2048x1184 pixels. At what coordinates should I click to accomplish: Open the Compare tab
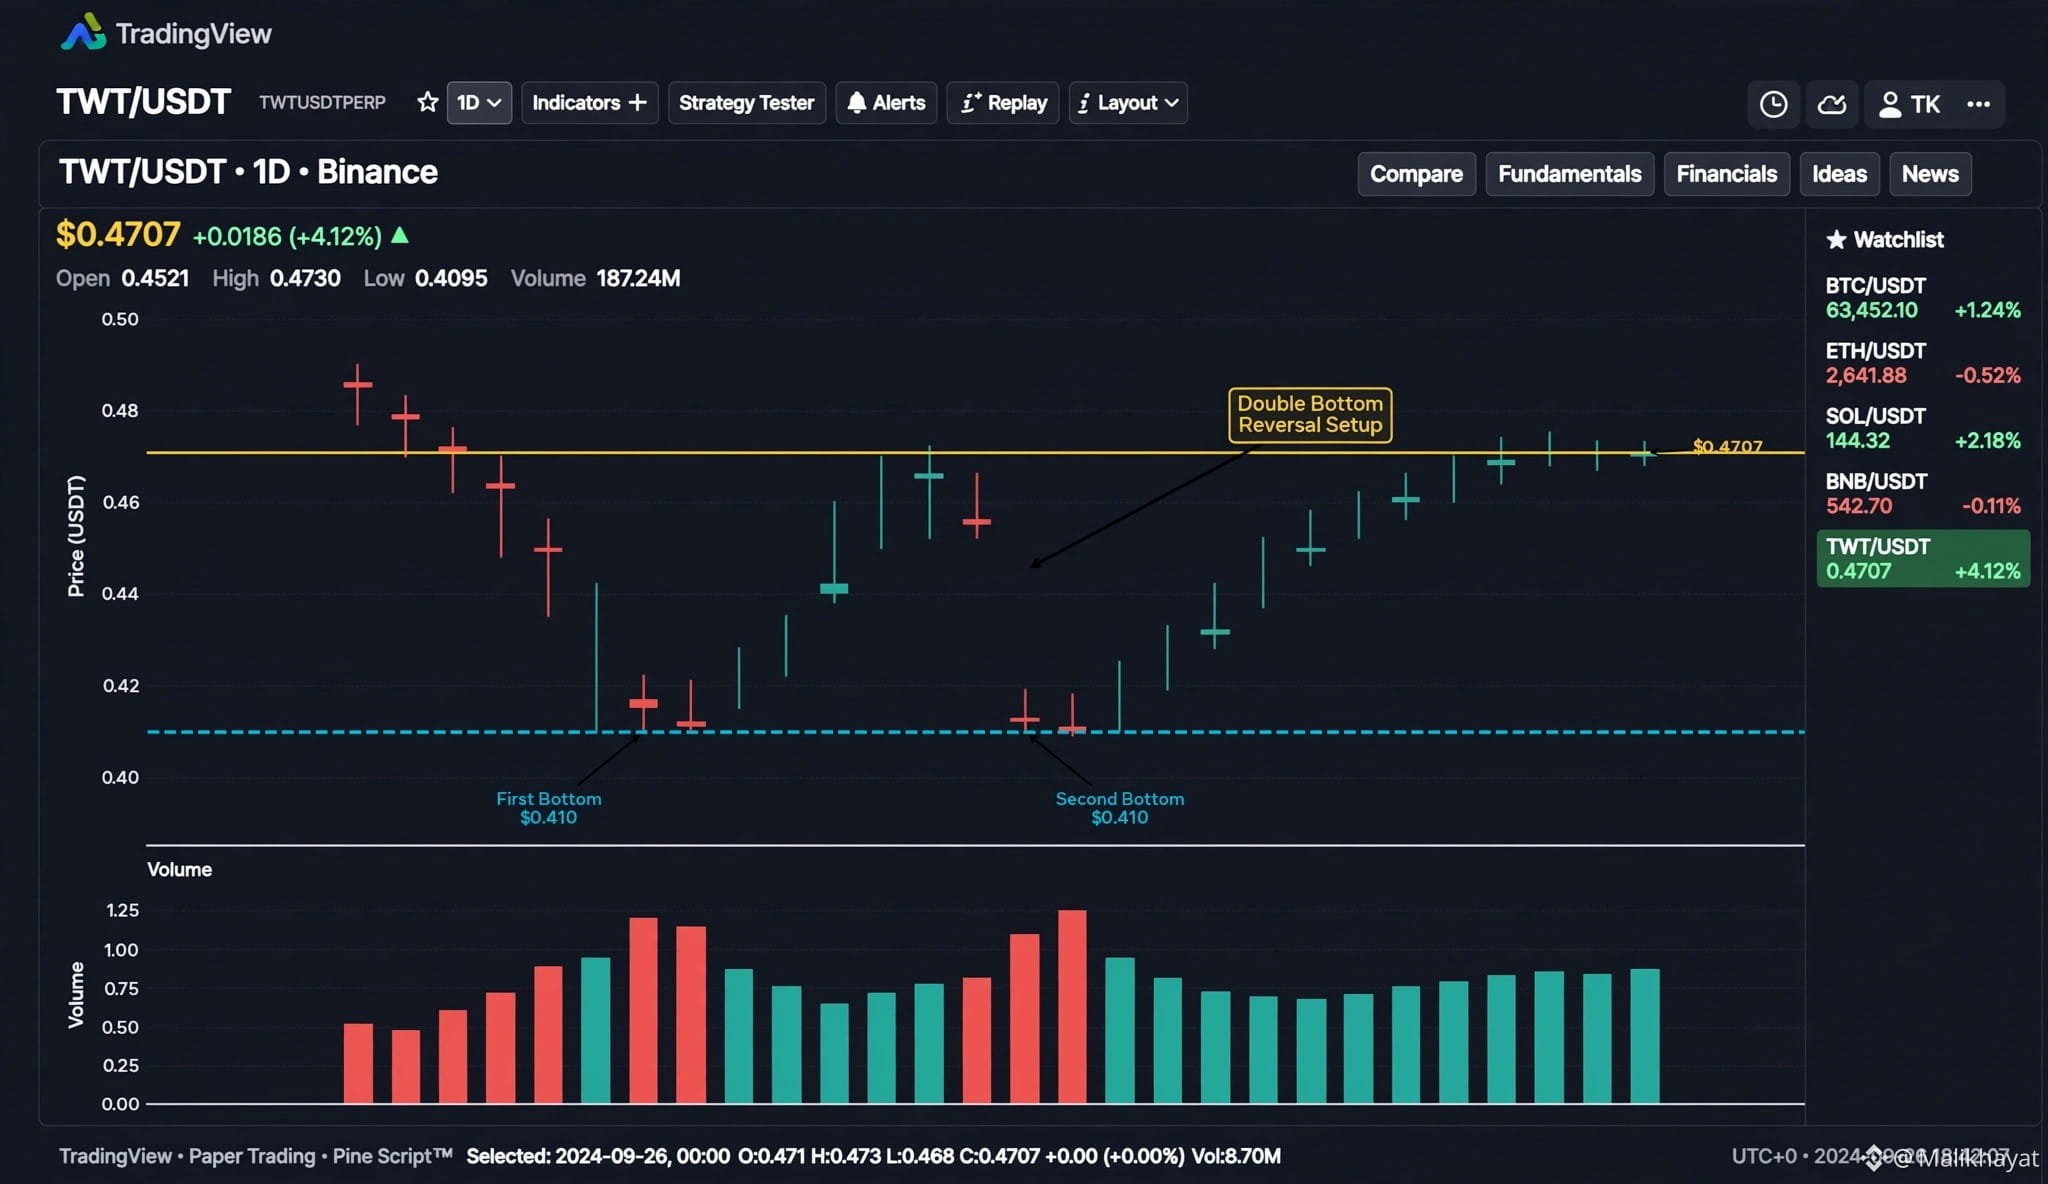1416,174
